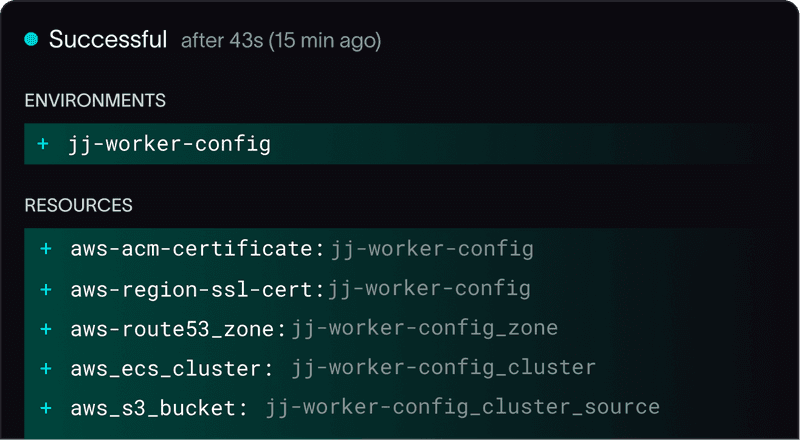Click the Successful status heading
The image size is (800, 440).
click(108, 40)
